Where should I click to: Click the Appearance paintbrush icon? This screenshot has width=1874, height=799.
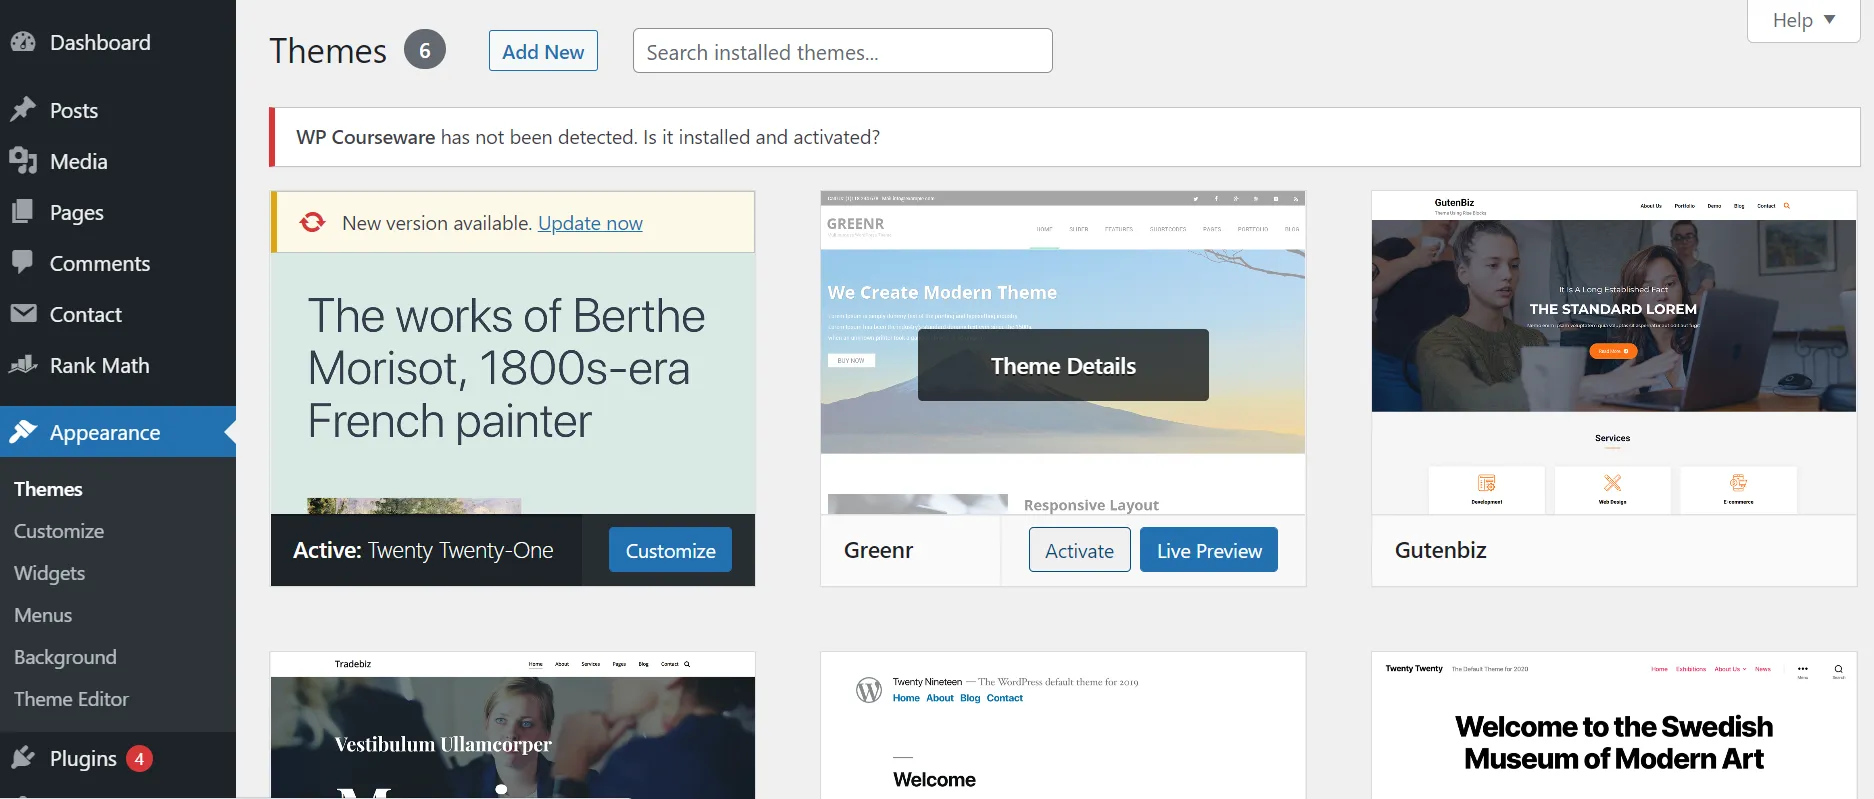pyautogui.click(x=23, y=432)
